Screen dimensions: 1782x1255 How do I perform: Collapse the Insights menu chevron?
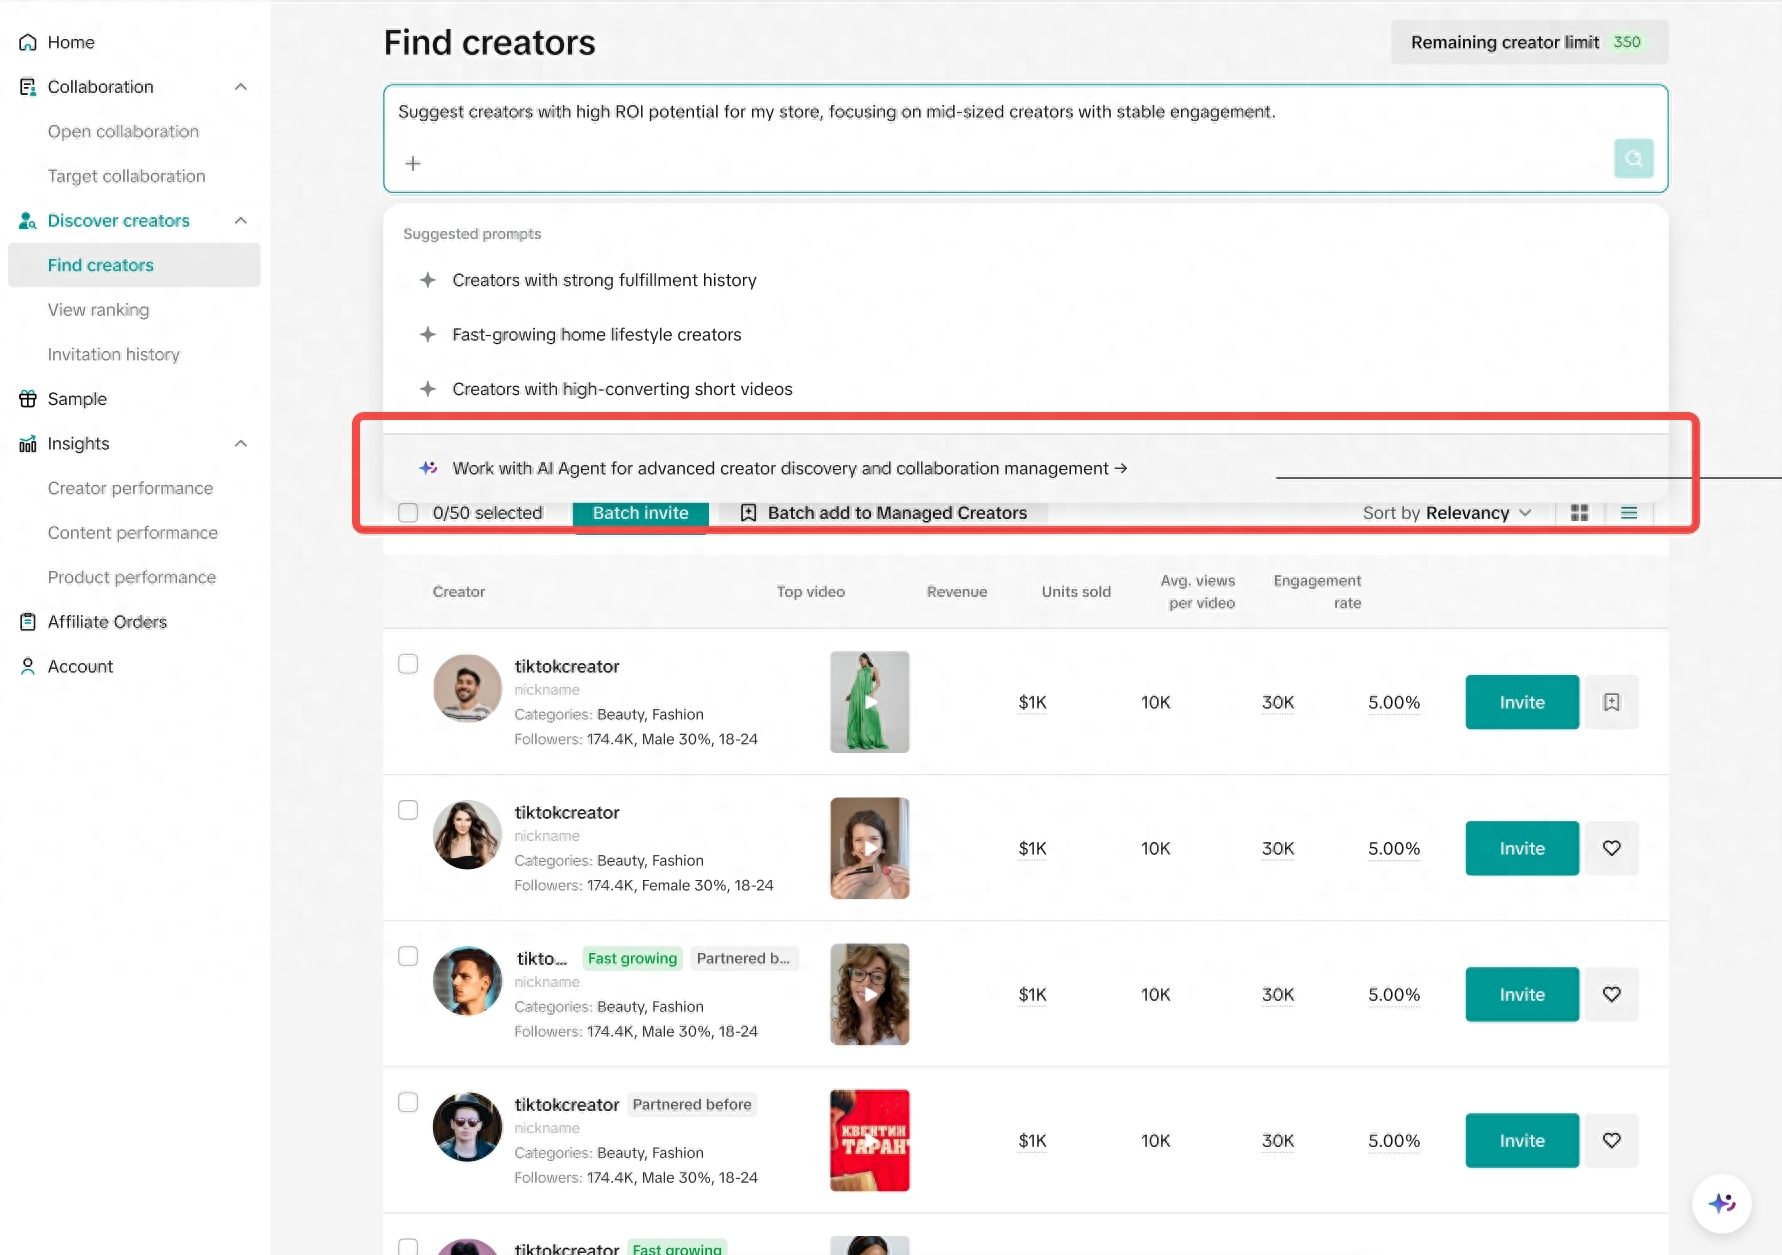tap(241, 444)
